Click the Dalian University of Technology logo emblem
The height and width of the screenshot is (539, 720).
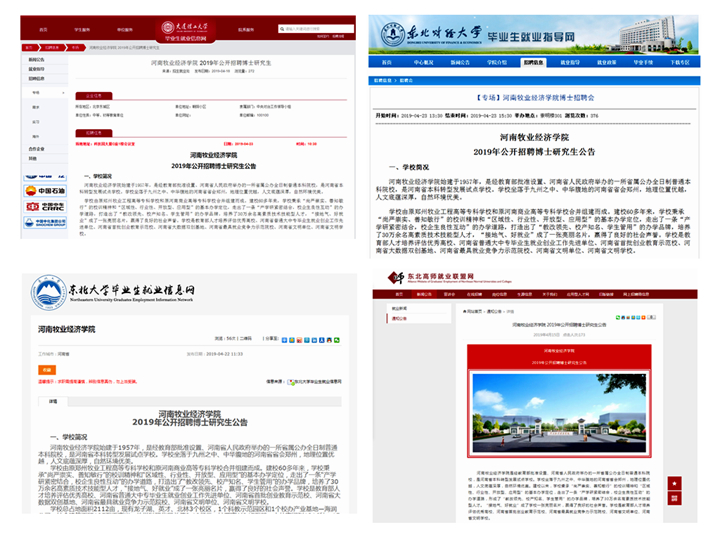point(167,28)
